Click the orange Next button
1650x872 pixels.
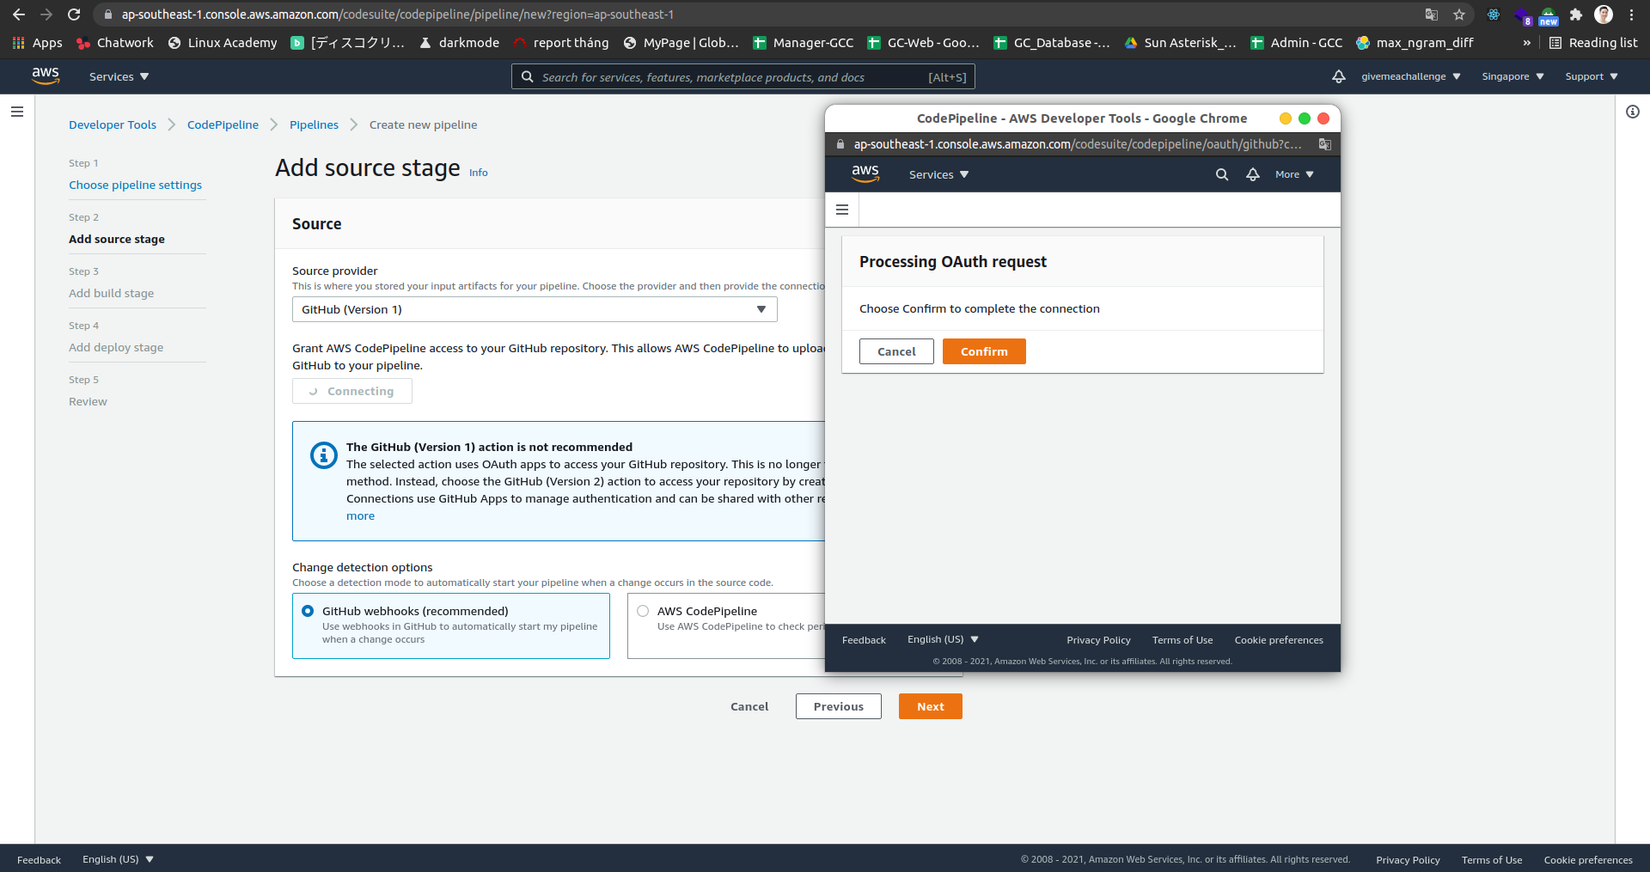tap(930, 706)
